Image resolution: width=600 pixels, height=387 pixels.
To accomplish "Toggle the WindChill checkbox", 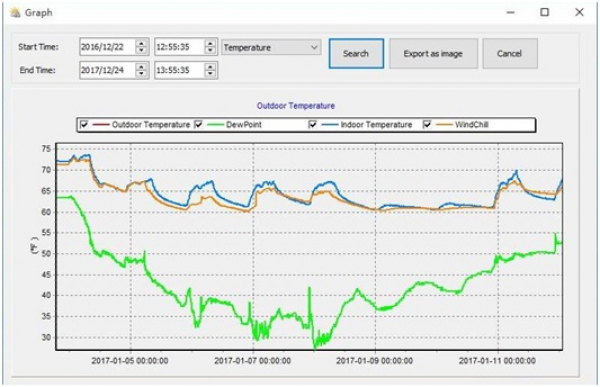I will tap(427, 124).
